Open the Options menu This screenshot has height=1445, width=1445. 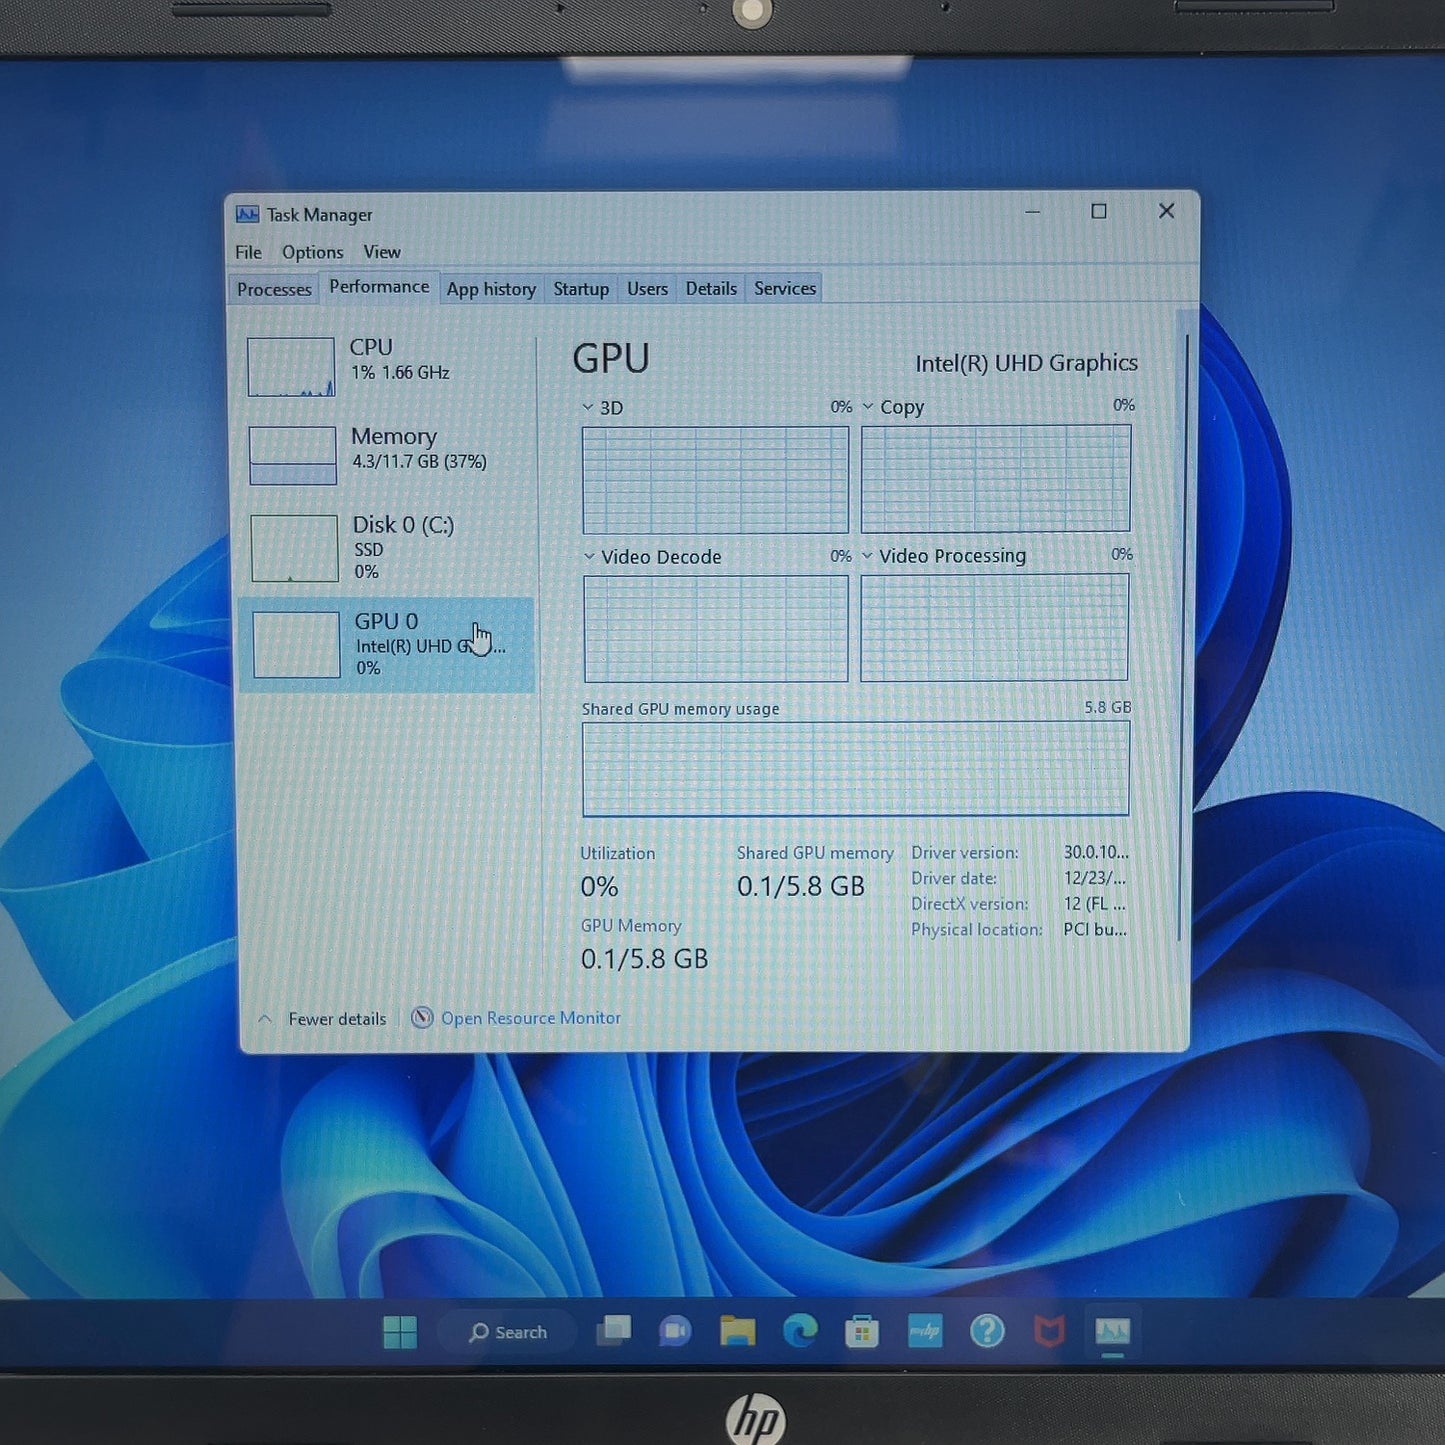point(312,252)
